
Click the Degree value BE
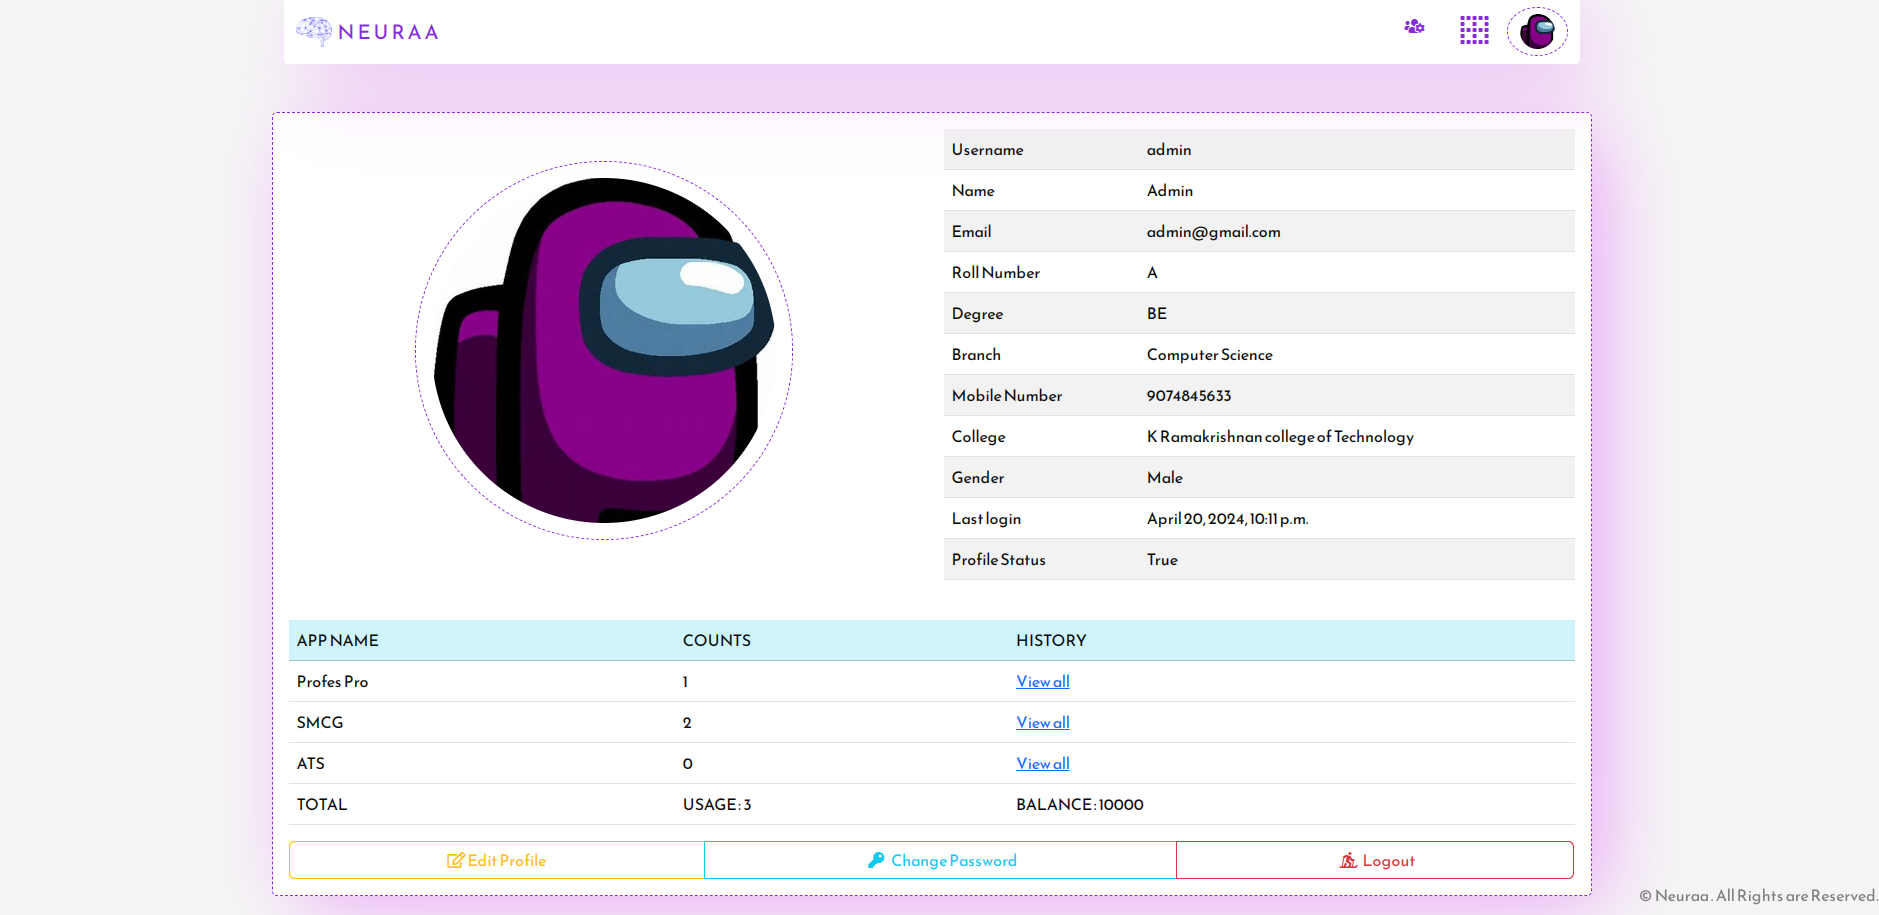[x=1157, y=314]
